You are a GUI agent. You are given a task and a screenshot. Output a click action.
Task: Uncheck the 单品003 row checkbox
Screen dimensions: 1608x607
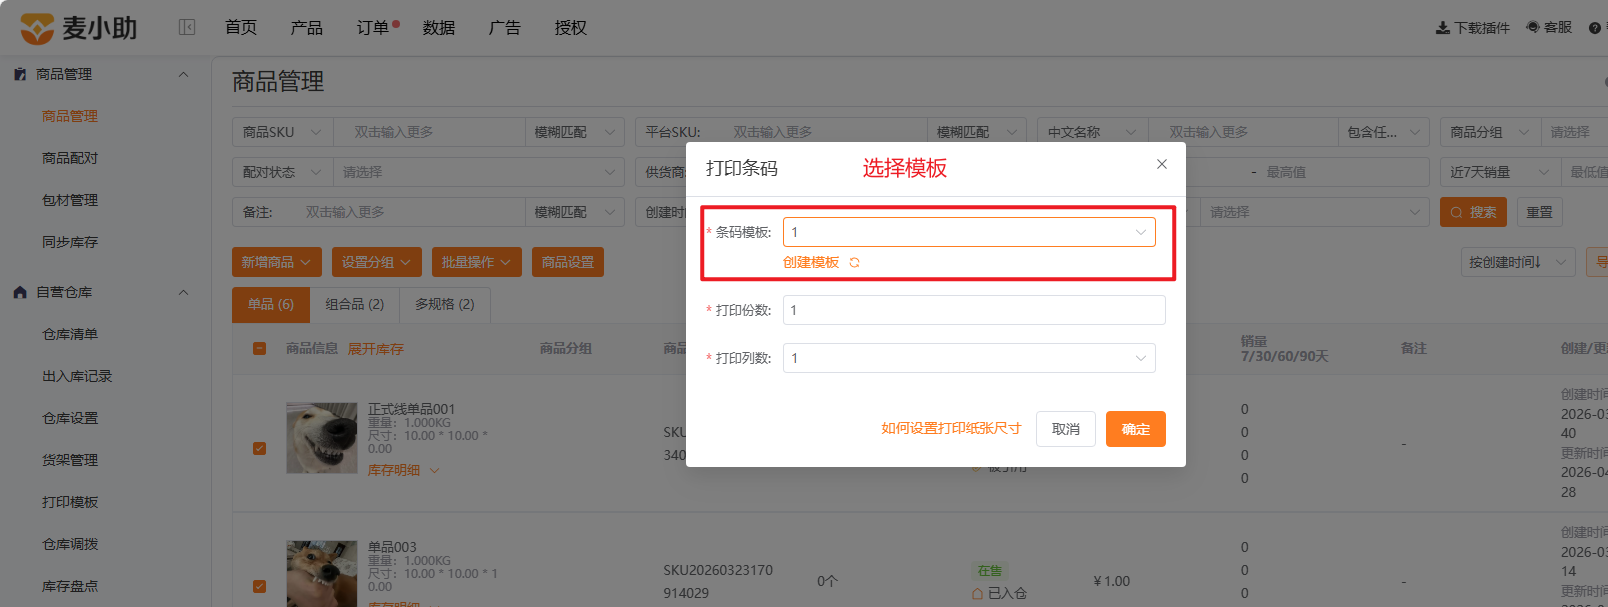tap(259, 586)
